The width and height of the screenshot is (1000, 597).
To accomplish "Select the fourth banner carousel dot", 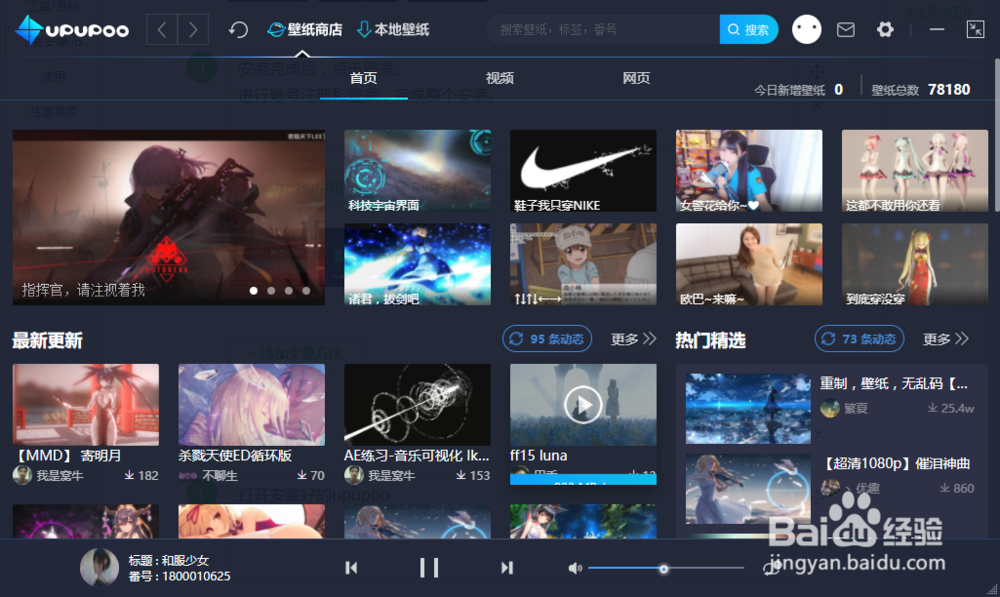I will click(x=306, y=290).
